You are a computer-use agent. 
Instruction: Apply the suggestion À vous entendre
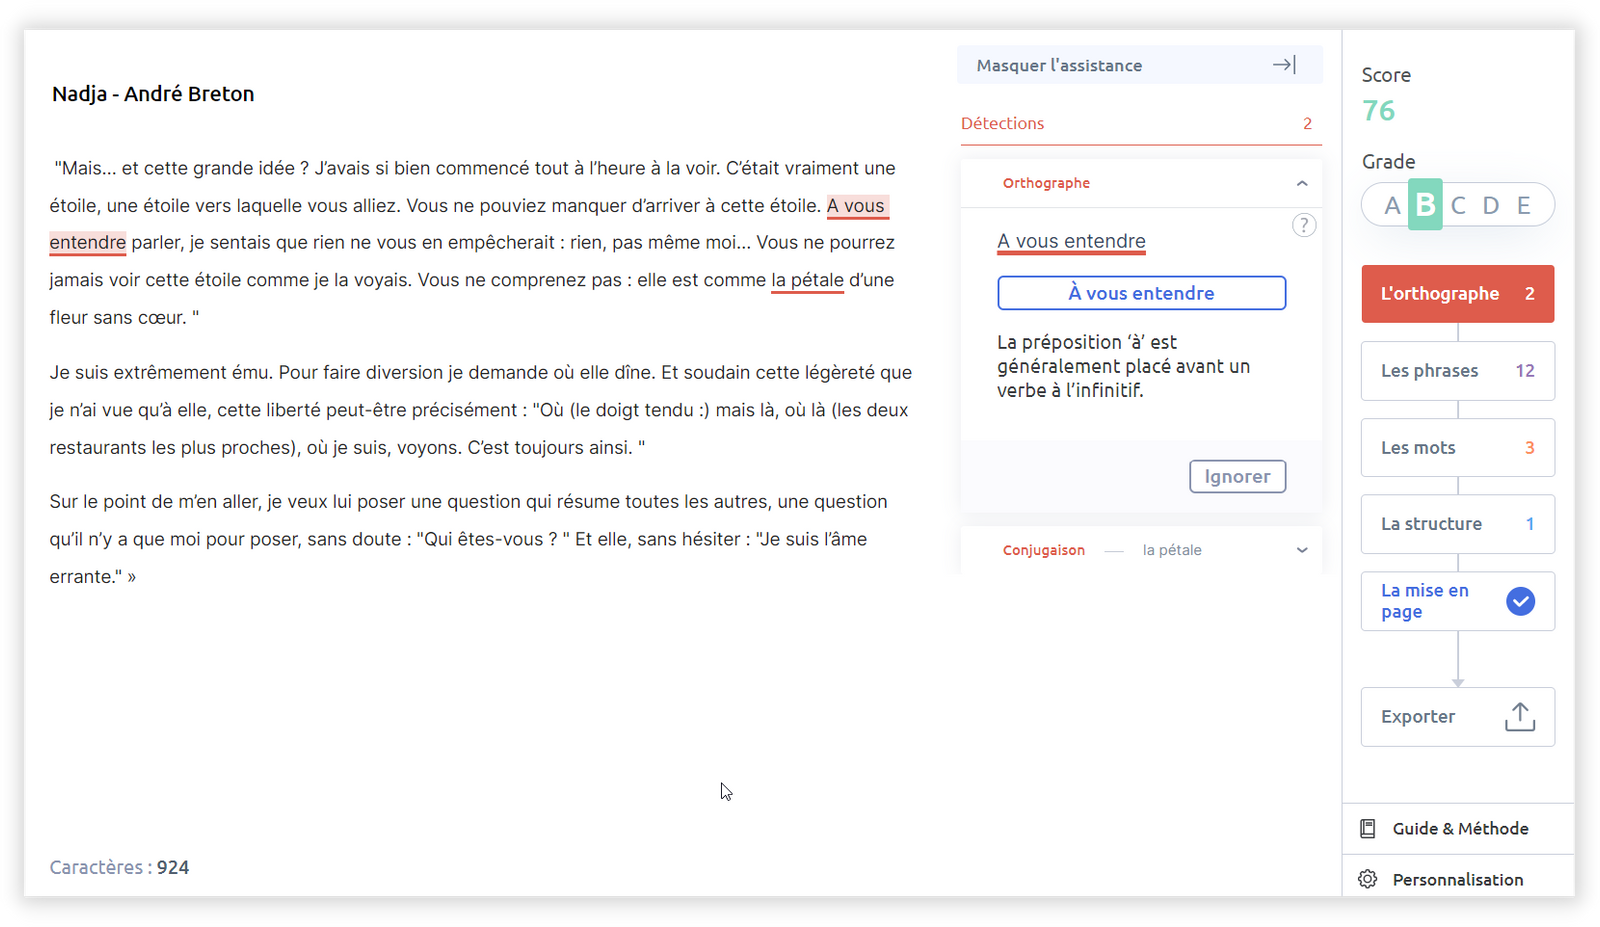click(1141, 293)
